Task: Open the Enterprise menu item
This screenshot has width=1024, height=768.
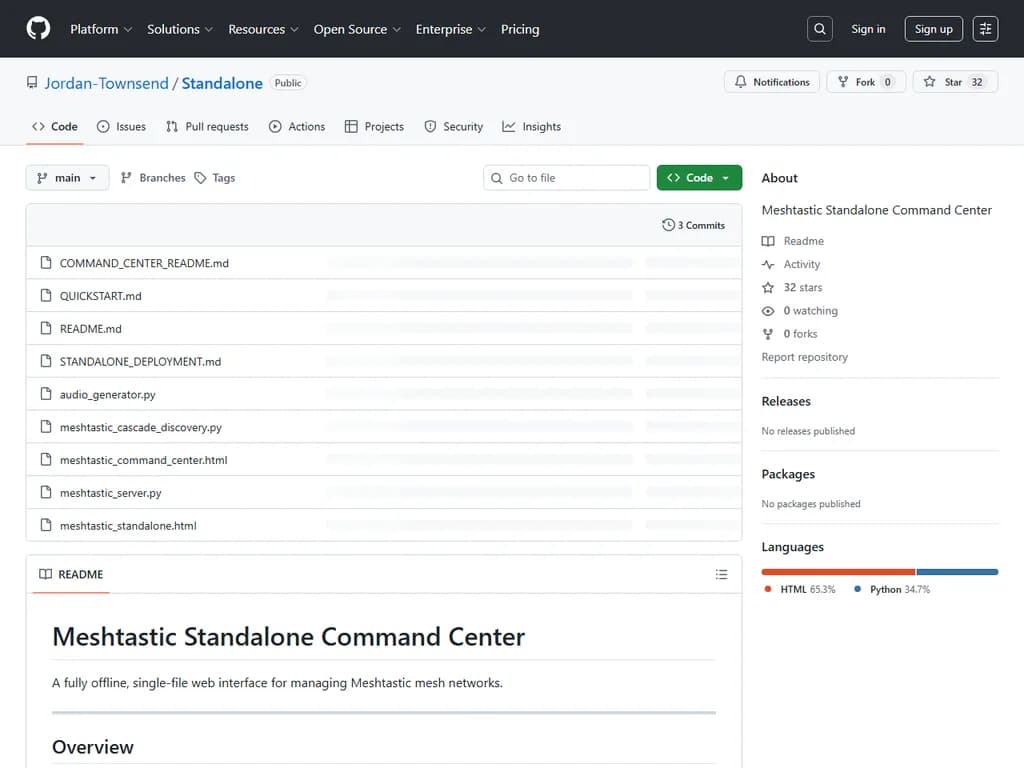Action: pos(444,29)
